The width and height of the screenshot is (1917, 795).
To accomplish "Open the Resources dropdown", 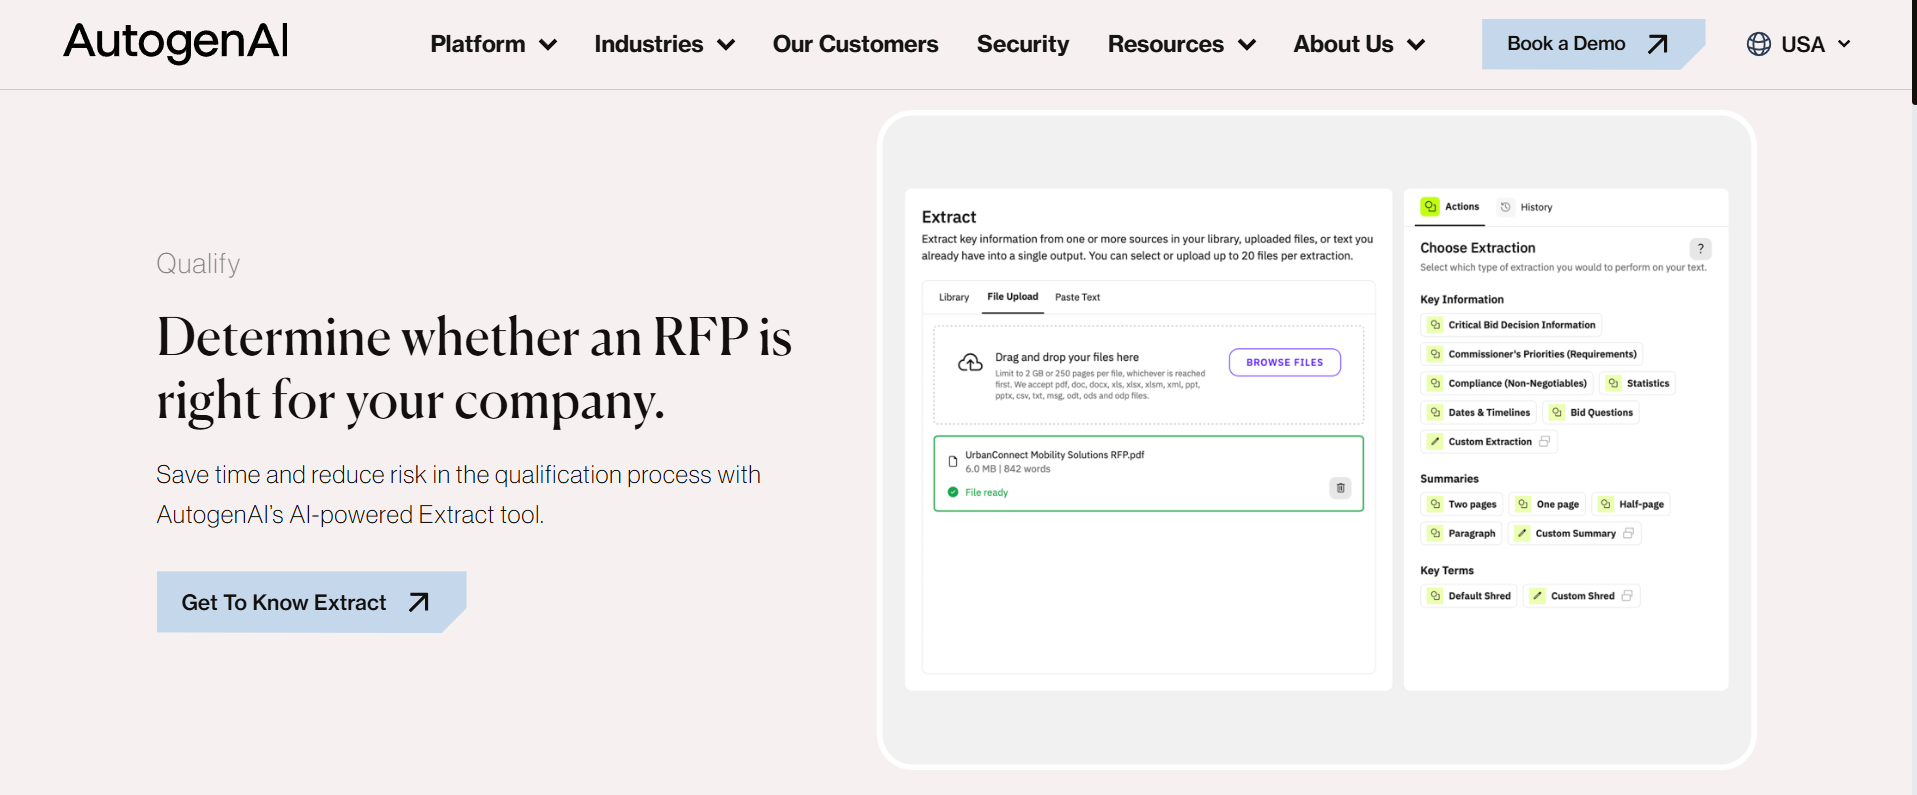I will [1181, 44].
